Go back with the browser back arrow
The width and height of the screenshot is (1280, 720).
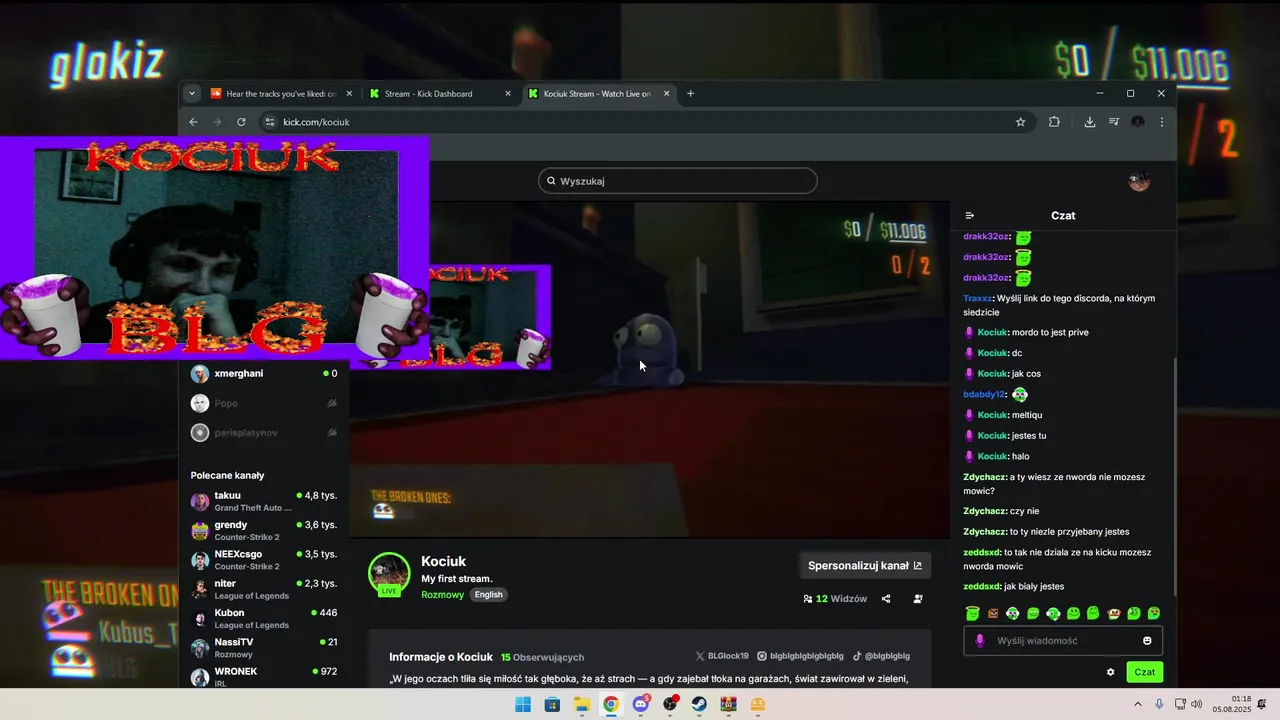194,122
